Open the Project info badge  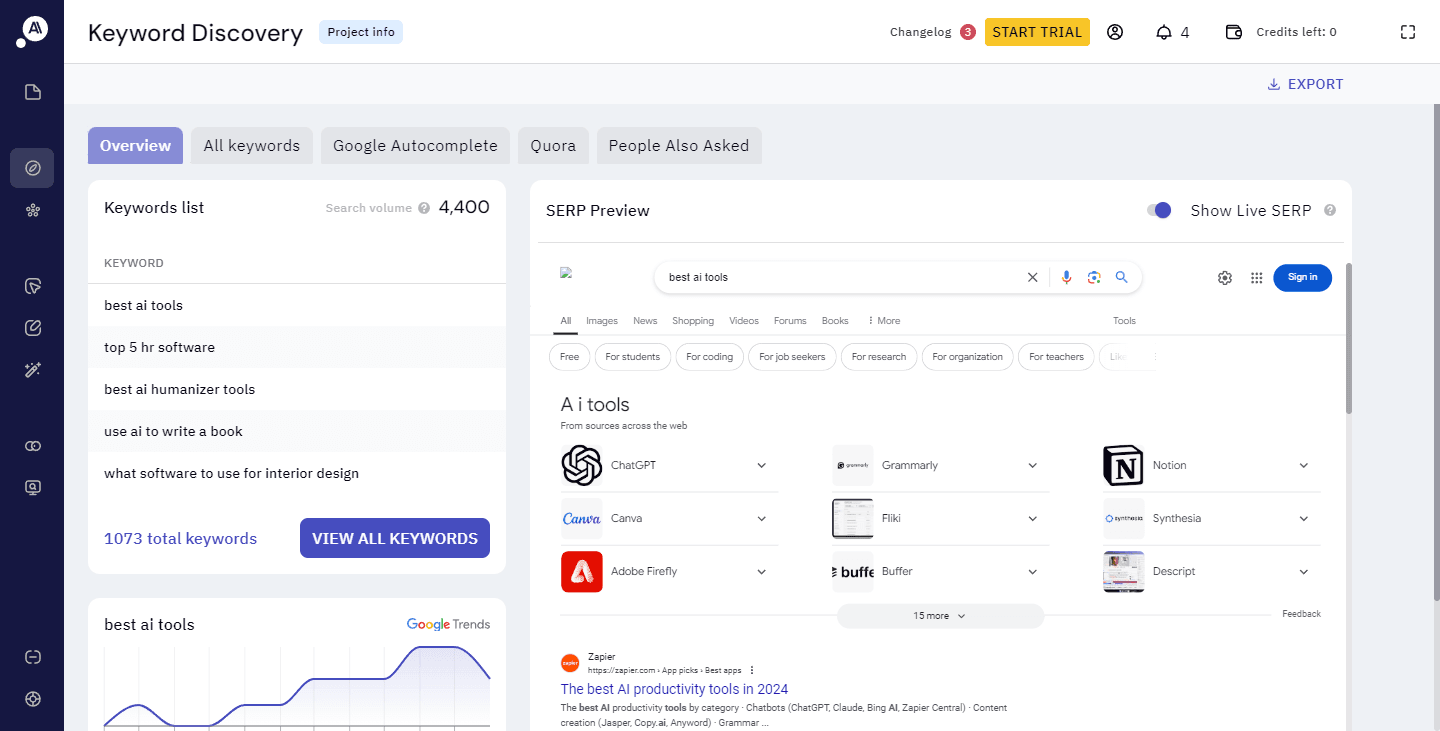tap(361, 32)
